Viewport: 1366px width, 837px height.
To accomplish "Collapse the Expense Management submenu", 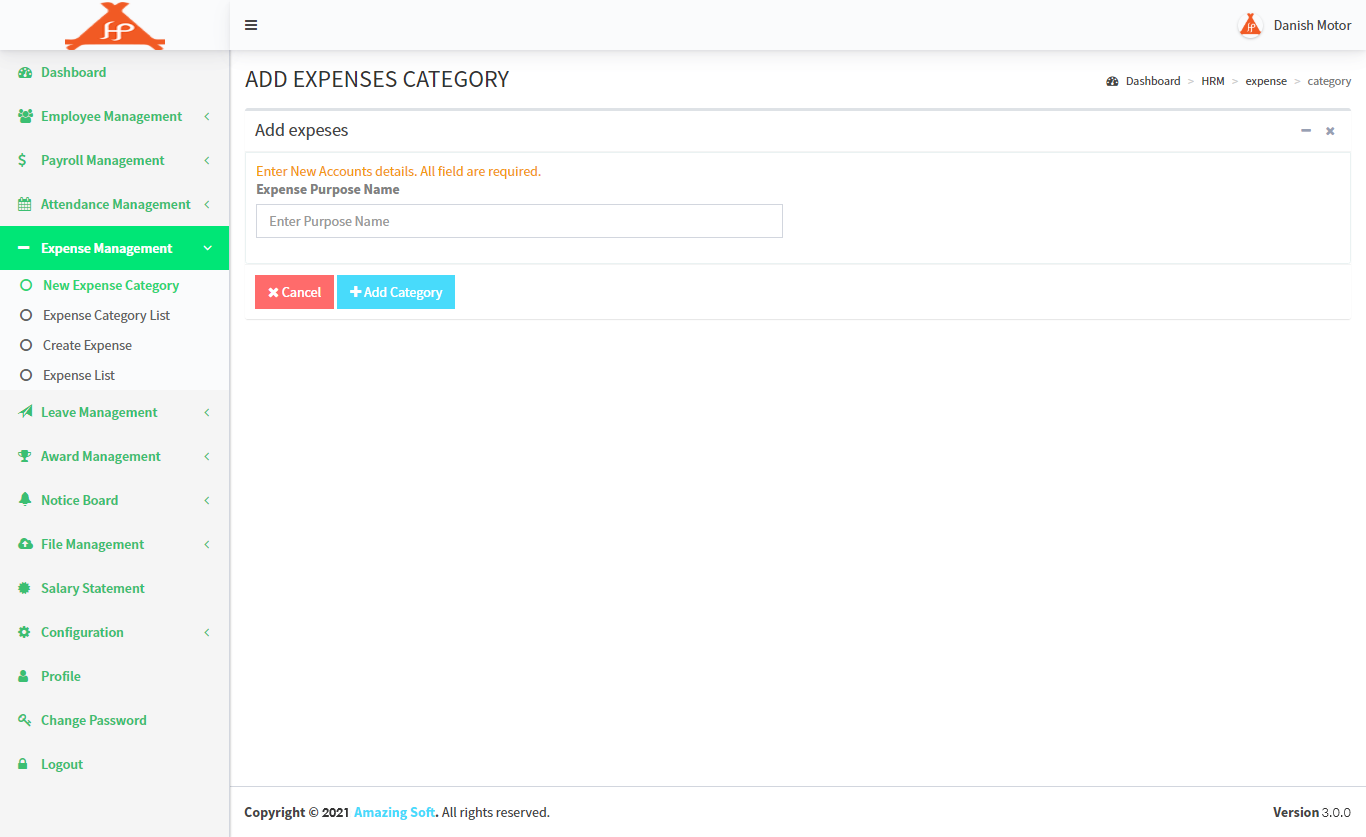I will [207, 248].
